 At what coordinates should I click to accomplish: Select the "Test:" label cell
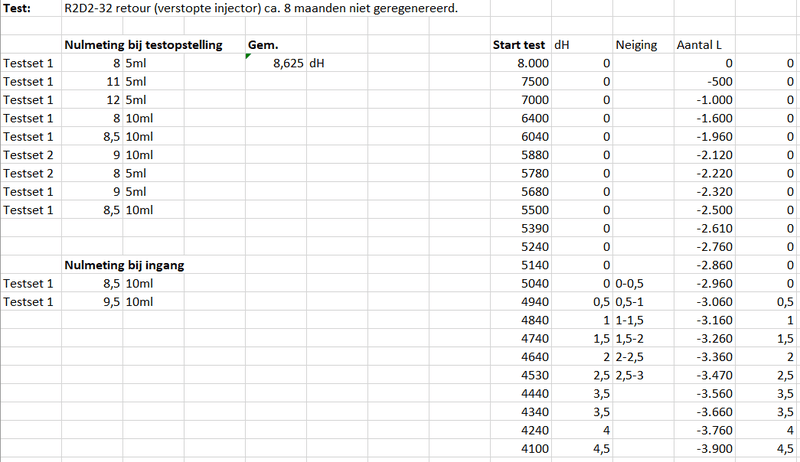17,8
